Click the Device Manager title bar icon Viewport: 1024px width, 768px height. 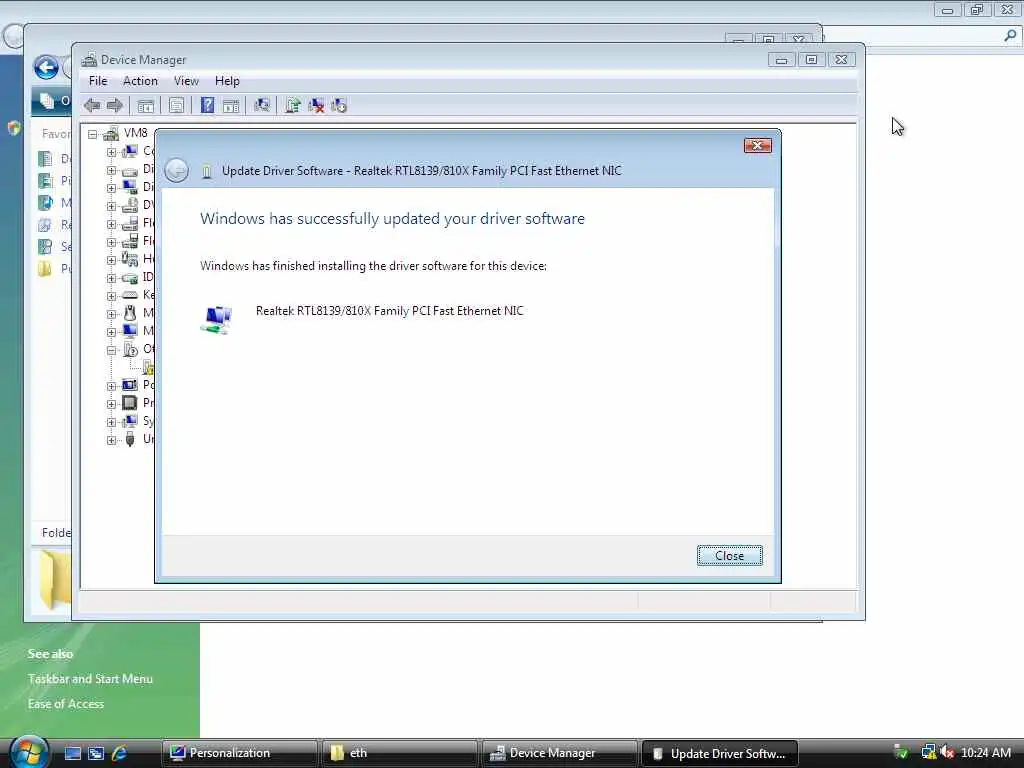tap(89, 59)
